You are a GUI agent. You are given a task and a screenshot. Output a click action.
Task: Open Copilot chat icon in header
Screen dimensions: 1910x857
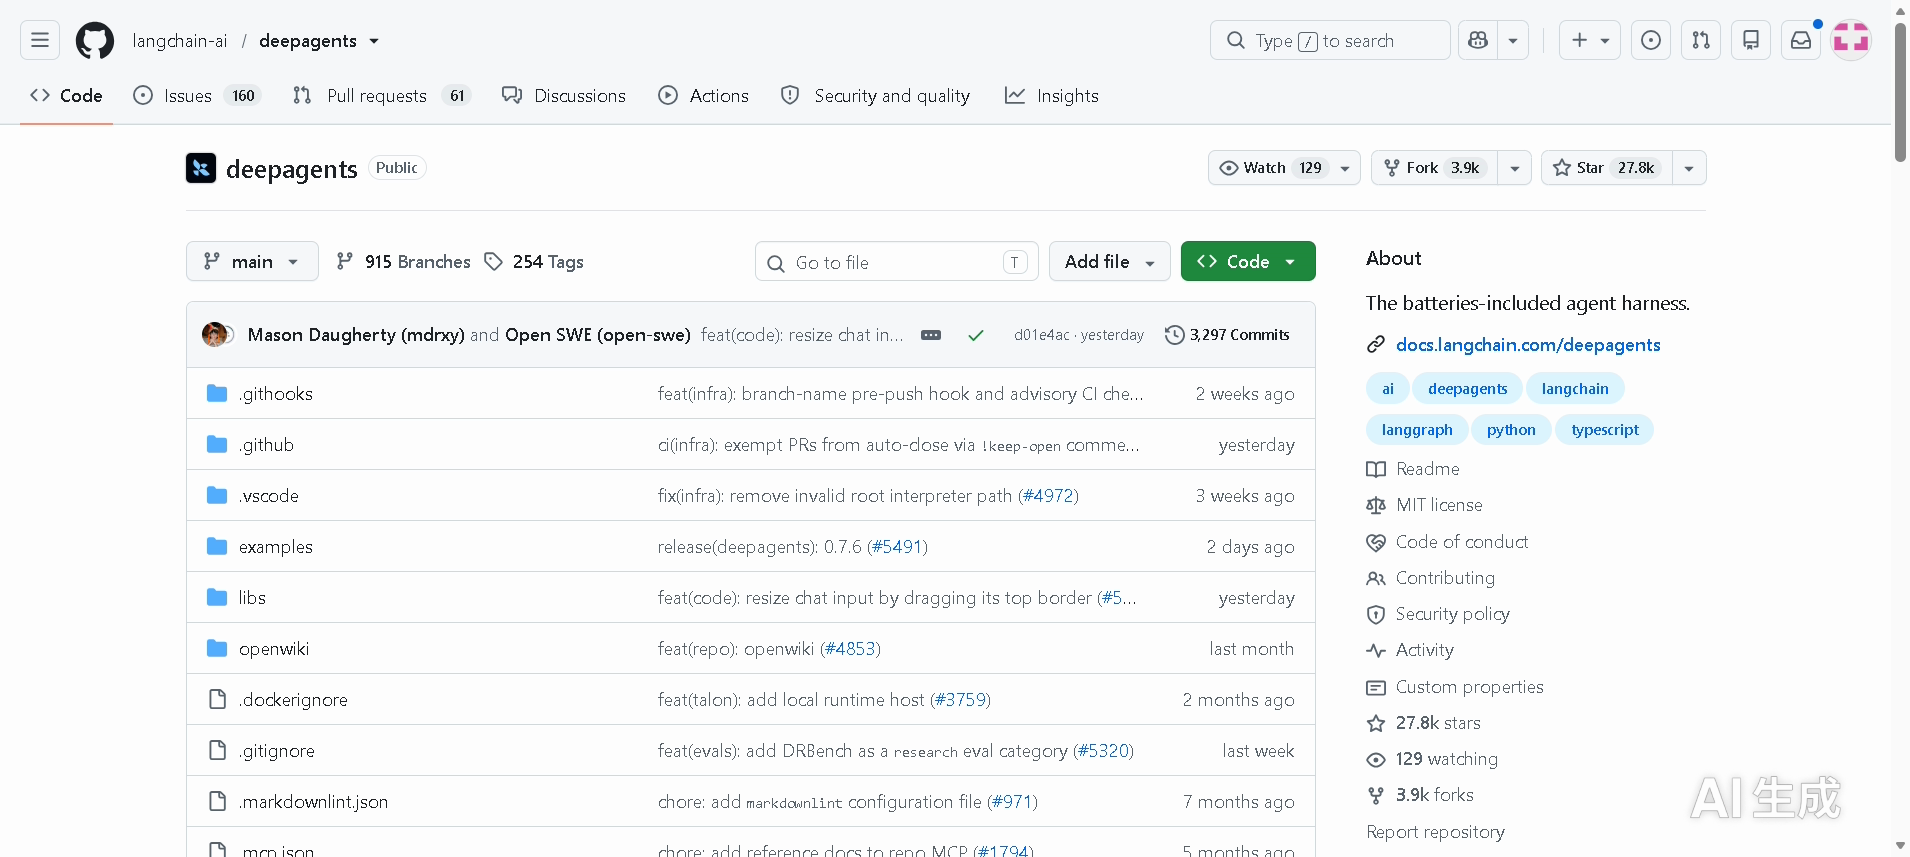click(1478, 40)
